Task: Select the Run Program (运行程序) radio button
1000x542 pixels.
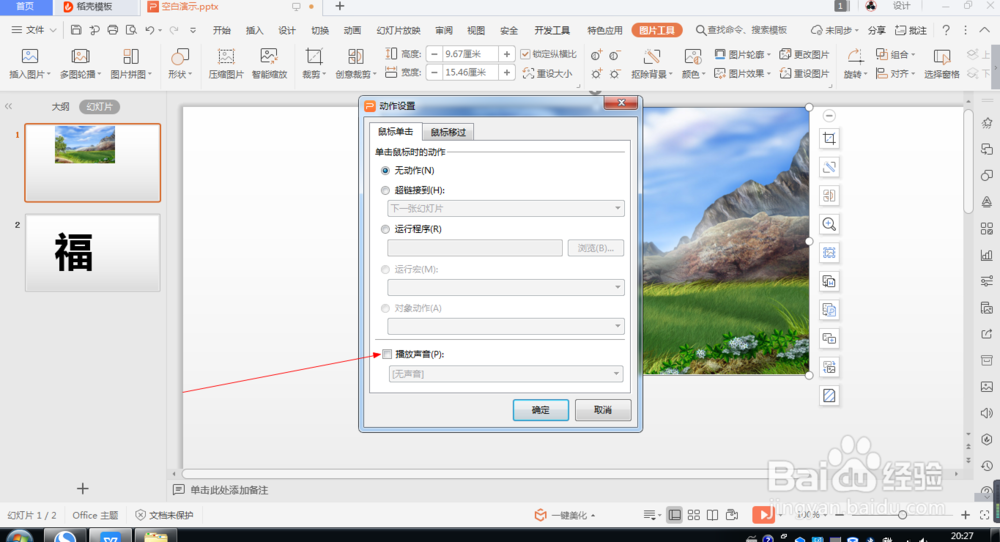Action: 385,230
